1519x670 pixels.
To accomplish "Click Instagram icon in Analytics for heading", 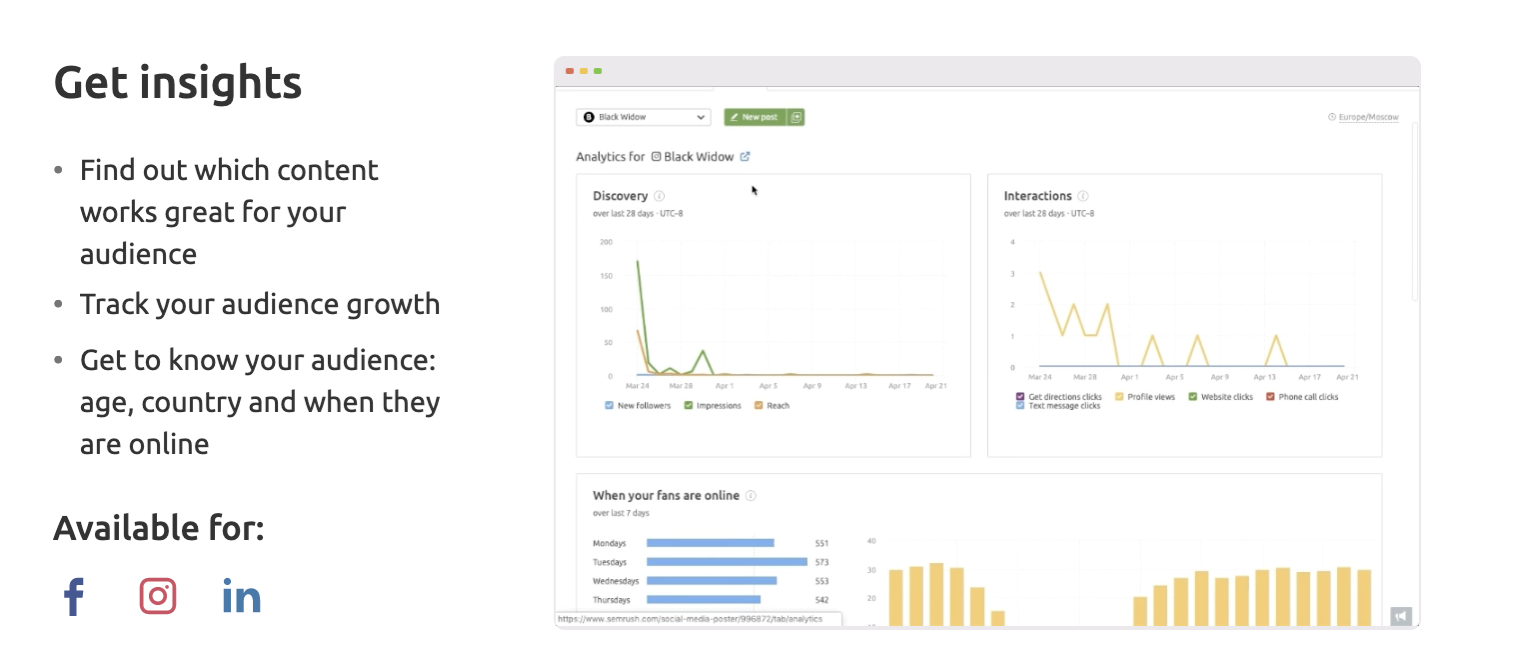I will [656, 156].
